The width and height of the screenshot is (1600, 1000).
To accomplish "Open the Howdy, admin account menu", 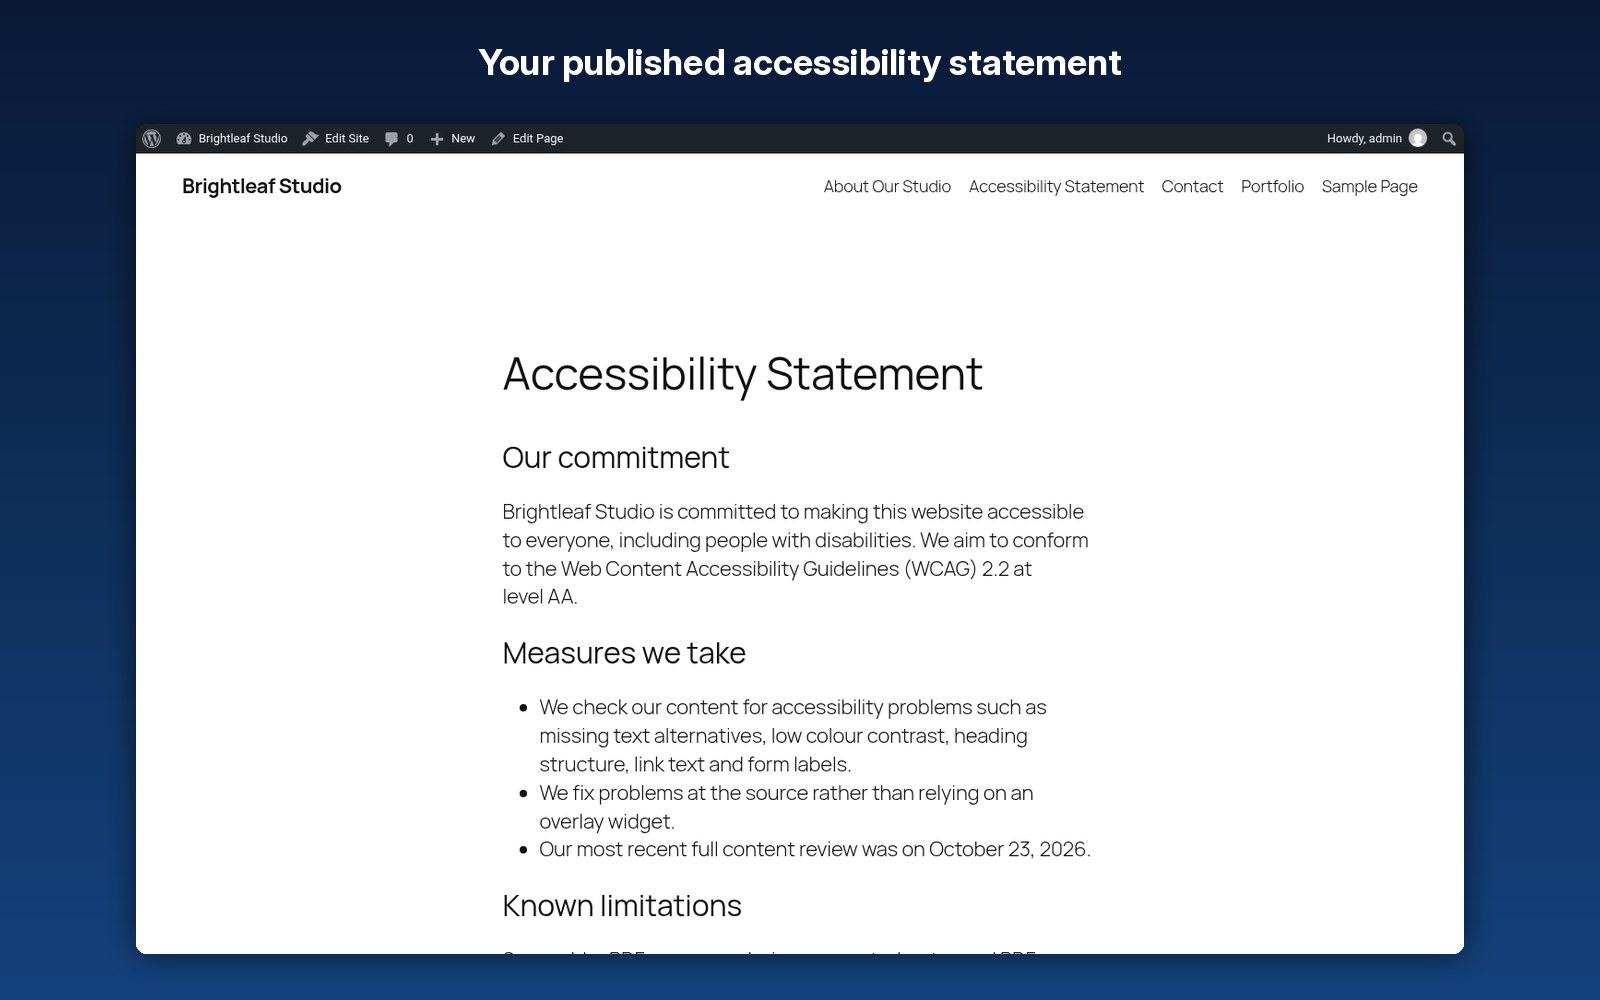I will 1364,139.
